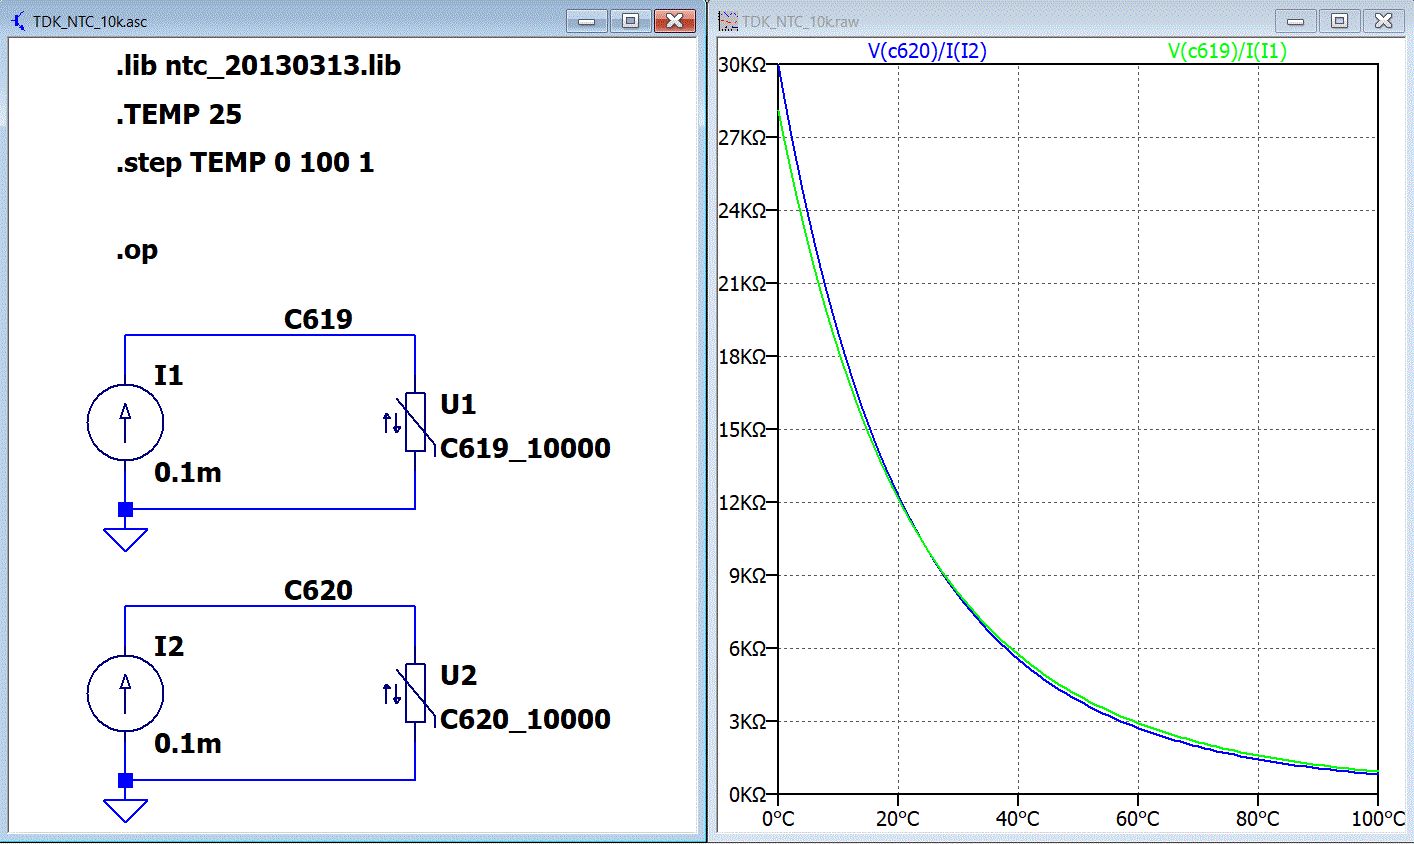1414x844 pixels.
Task: Click the ground symbol below I2
Action: pos(125,810)
